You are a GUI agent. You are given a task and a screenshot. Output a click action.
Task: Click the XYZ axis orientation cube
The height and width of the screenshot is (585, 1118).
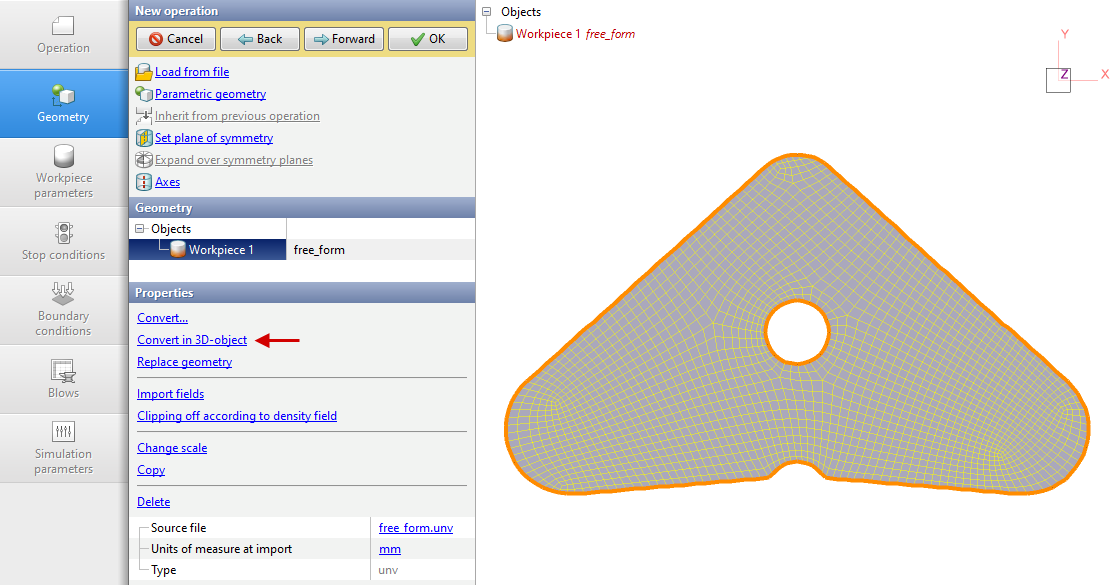[x=1058, y=80]
